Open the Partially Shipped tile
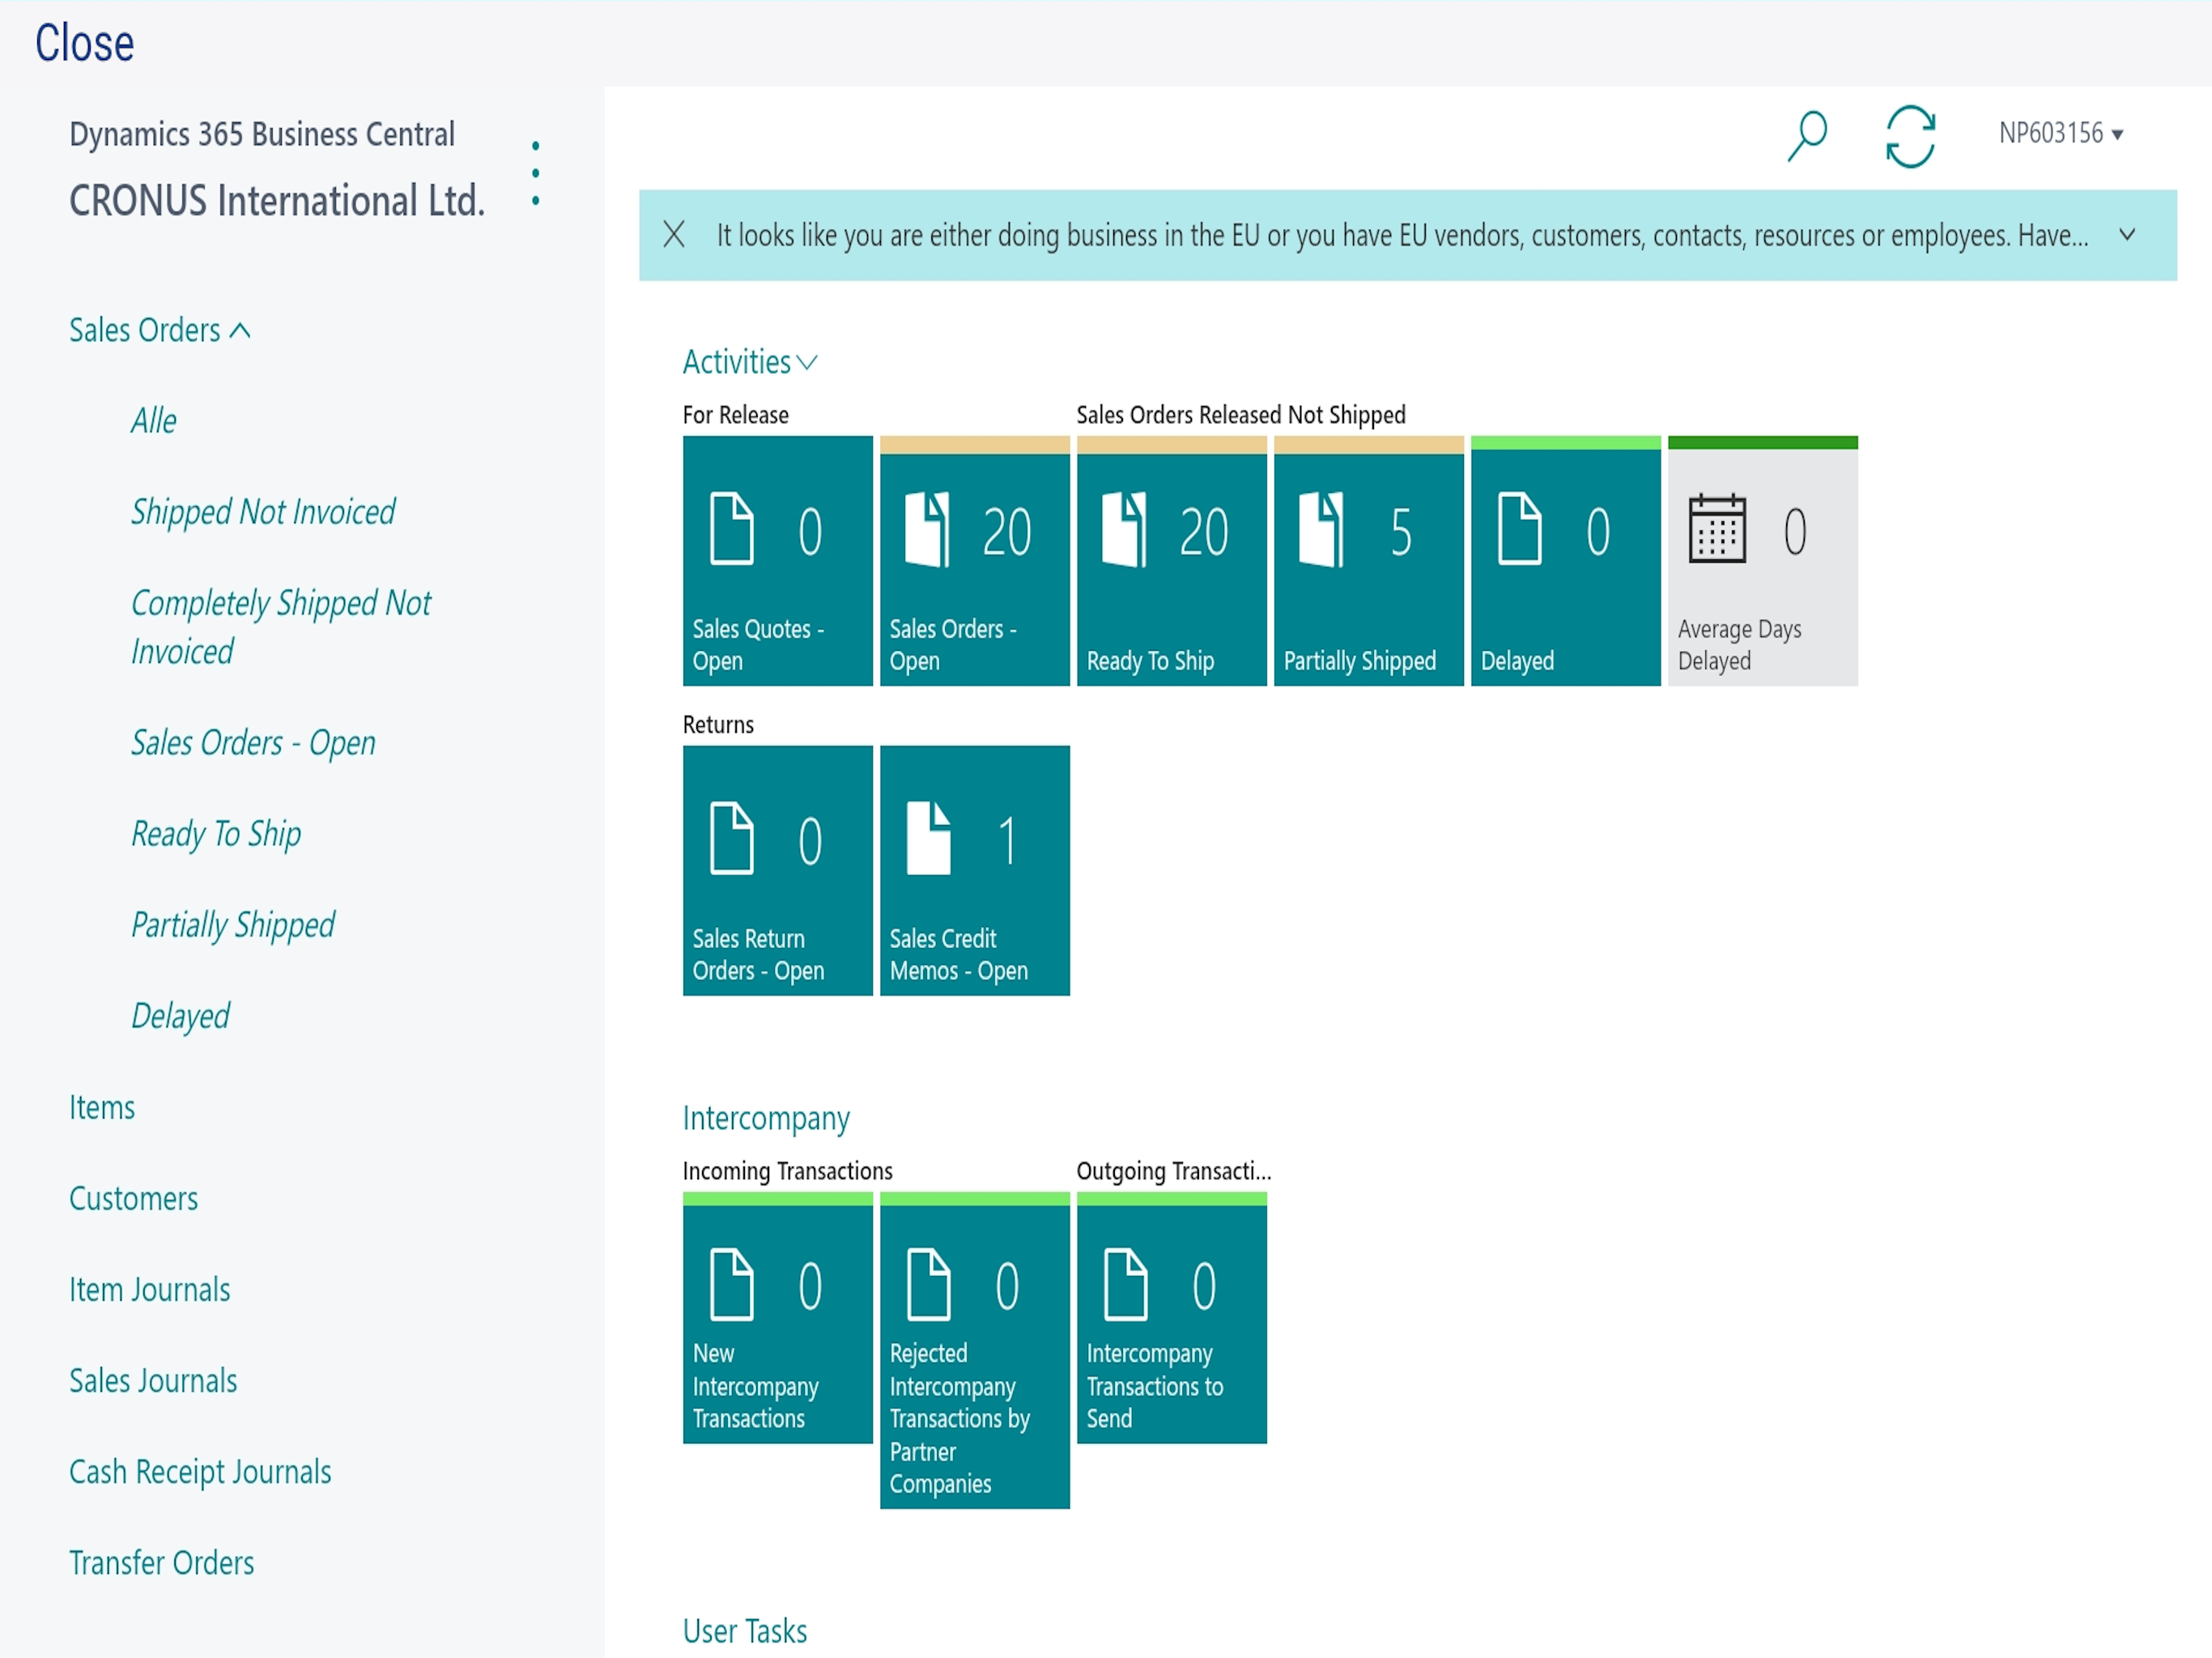The width and height of the screenshot is (2212, 1658). pos(1368,561)
